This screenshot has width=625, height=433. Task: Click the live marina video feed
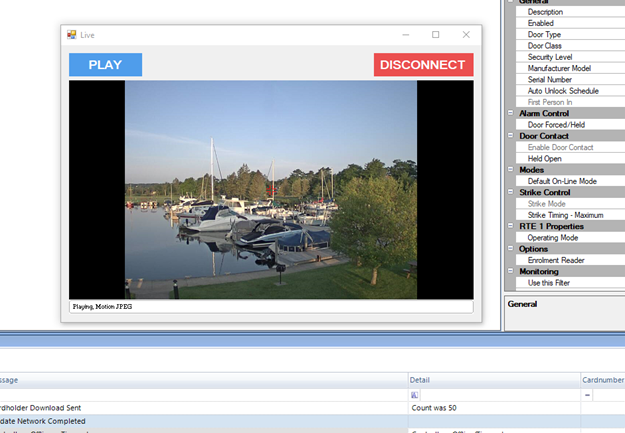pos(271,190)
